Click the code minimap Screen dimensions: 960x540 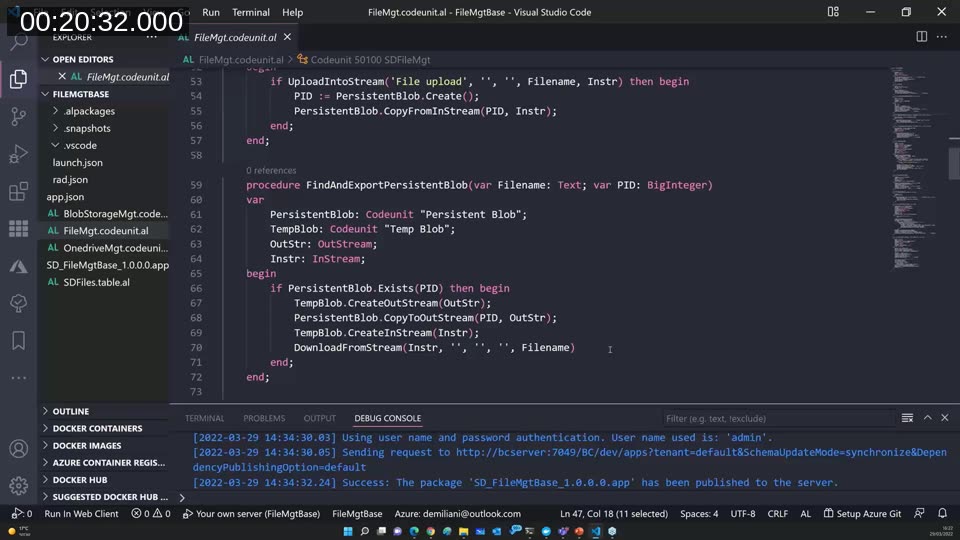point(914,167)
